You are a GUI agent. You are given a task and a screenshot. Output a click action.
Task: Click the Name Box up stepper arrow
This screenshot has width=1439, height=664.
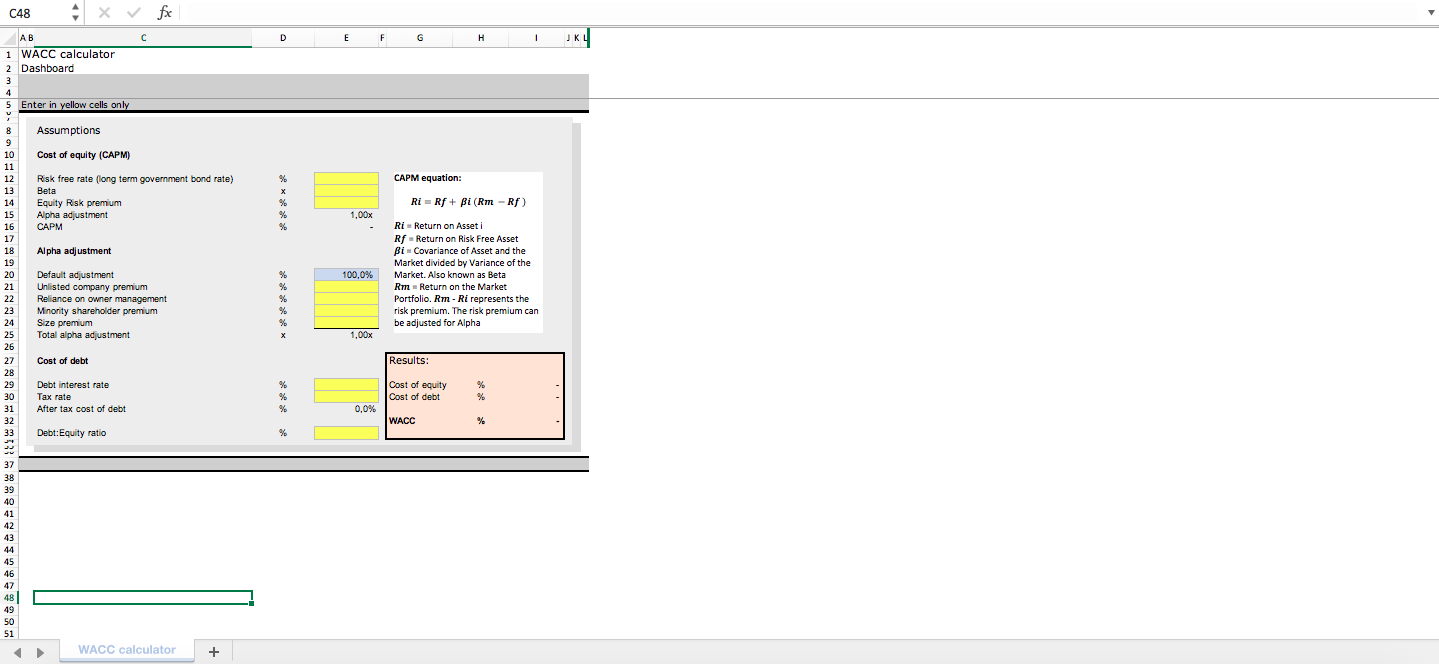(x=74, y=8)
